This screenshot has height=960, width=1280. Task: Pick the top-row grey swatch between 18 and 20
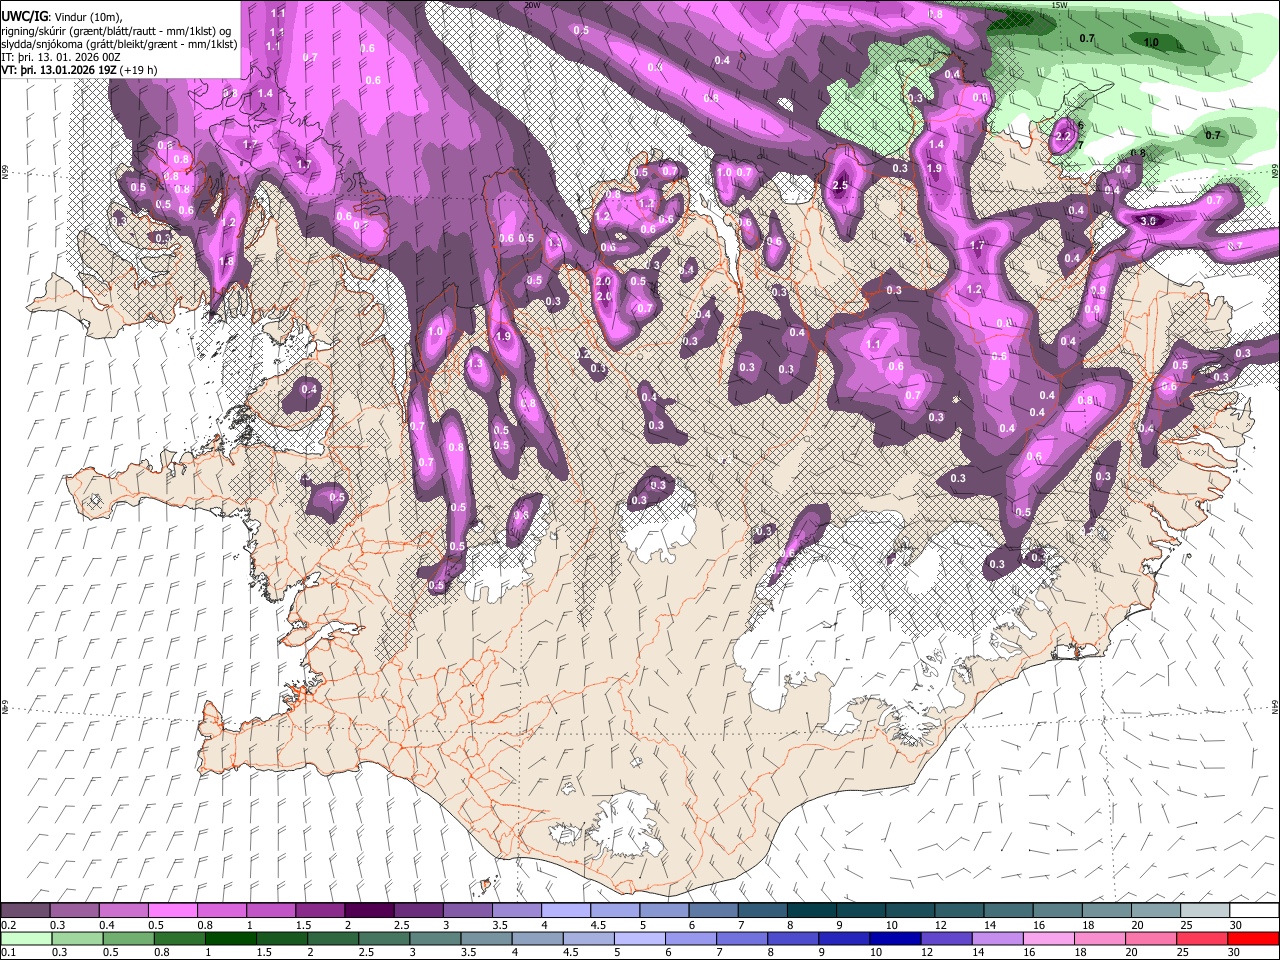point(1105,910)
